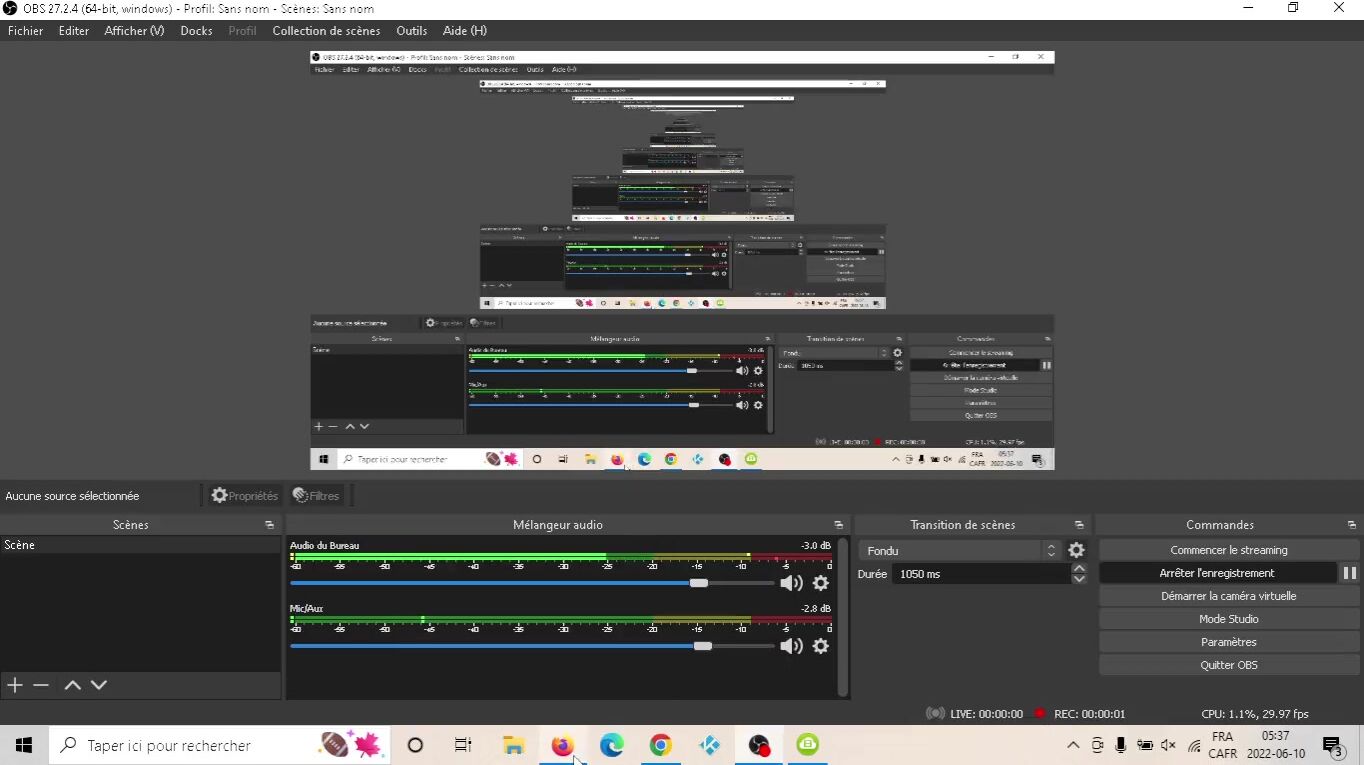Image resolution: width=1364 pixels, height=765 pixels.
Task: Mute the Mic/Aux speaker
Action: click(x=791, y=646)
